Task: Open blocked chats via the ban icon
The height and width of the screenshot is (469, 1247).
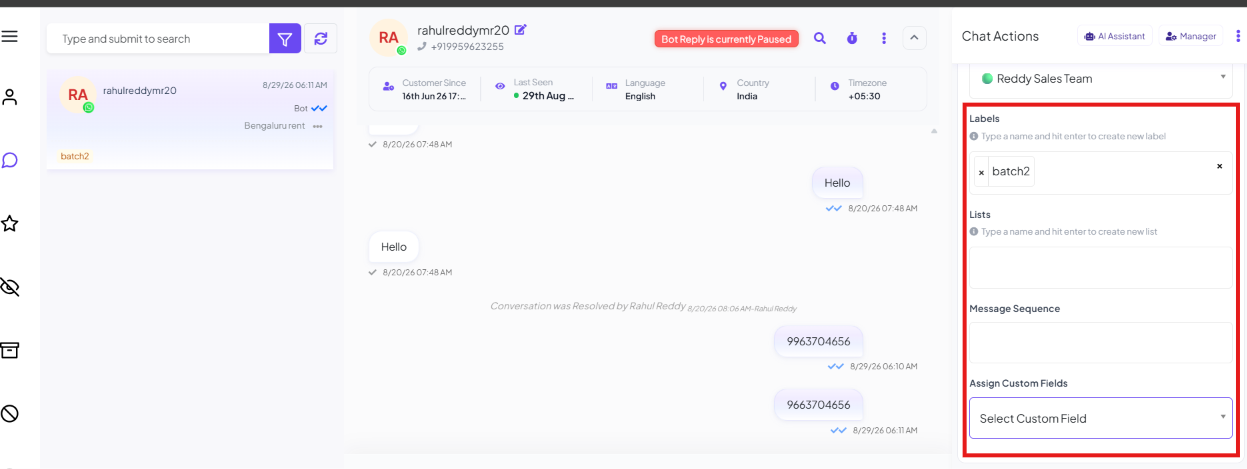Action: [x=10, y=413]
